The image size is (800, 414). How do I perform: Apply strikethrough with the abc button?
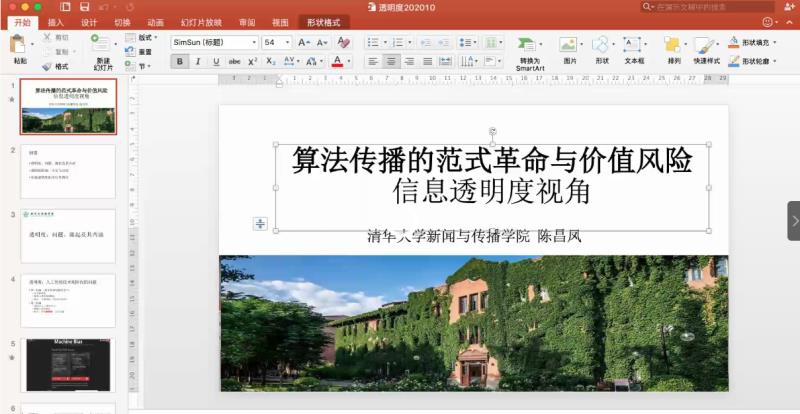(x=234, y=62)
